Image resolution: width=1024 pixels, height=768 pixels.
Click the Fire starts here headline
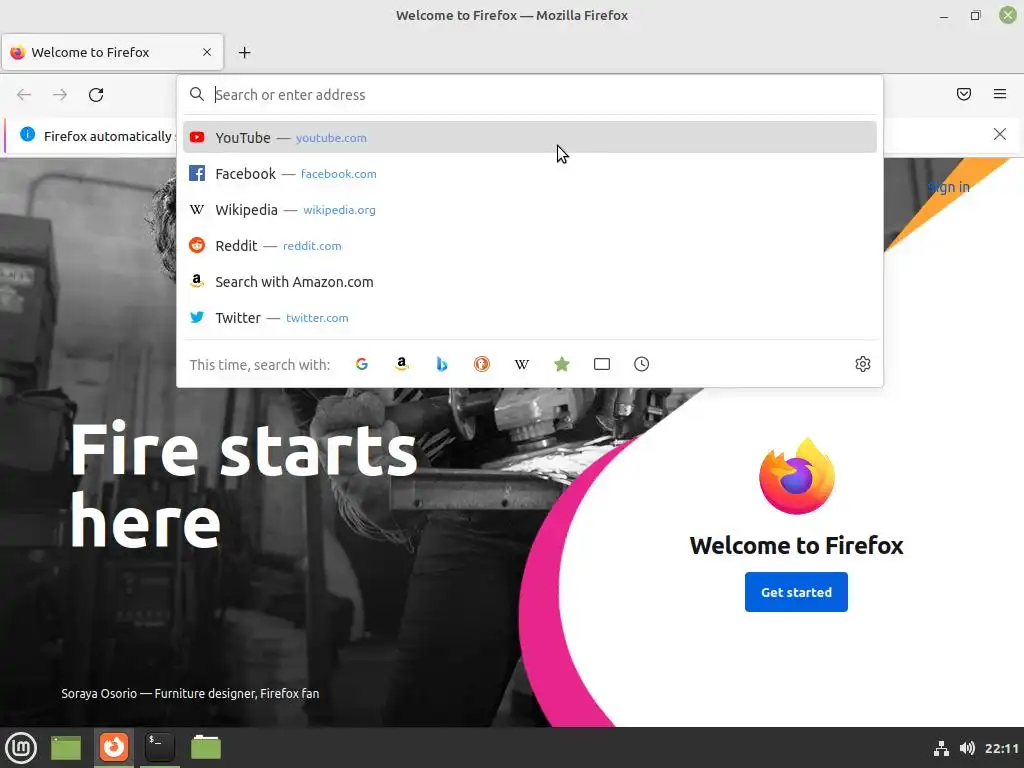coord(243,485)
